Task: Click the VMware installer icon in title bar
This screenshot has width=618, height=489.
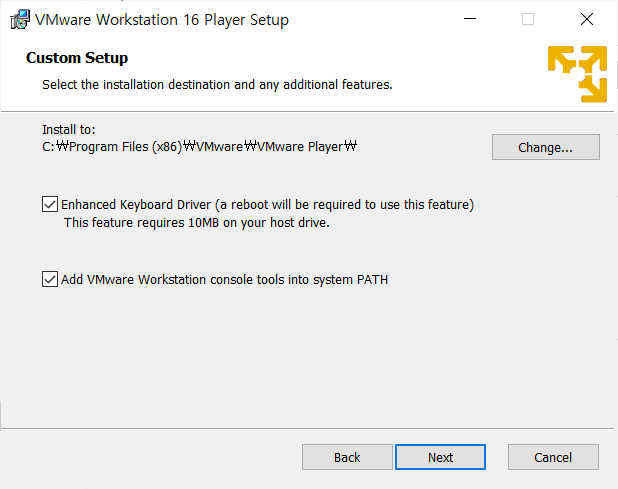Action: [20, 19]
